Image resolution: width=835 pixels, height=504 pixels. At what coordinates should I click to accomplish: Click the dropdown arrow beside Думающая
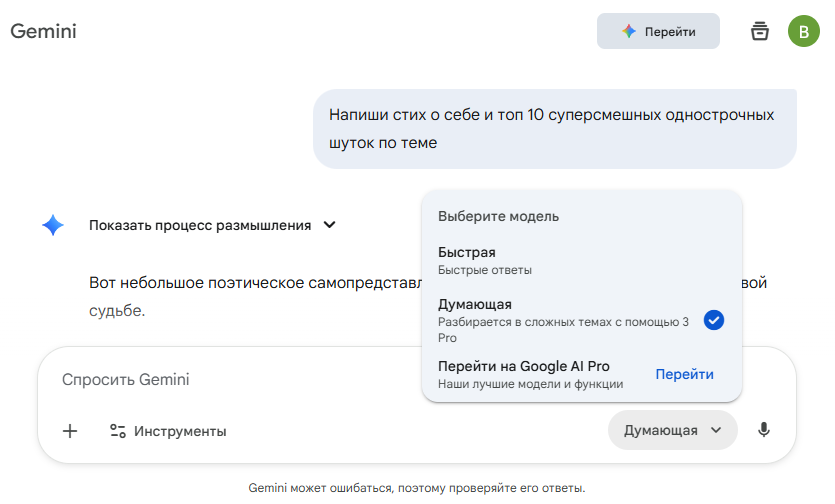716,430
